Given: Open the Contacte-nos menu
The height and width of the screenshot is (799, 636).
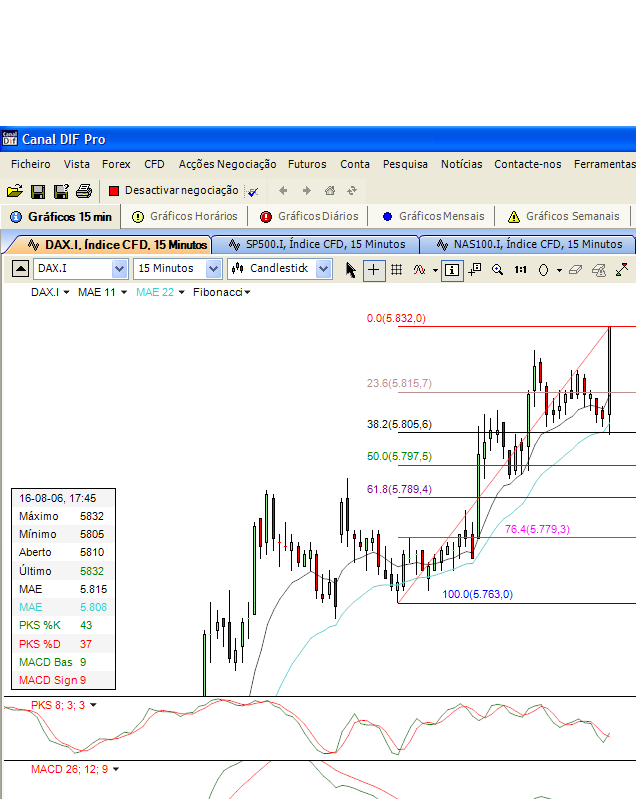Looking at the screenshot, I should 527,164.
